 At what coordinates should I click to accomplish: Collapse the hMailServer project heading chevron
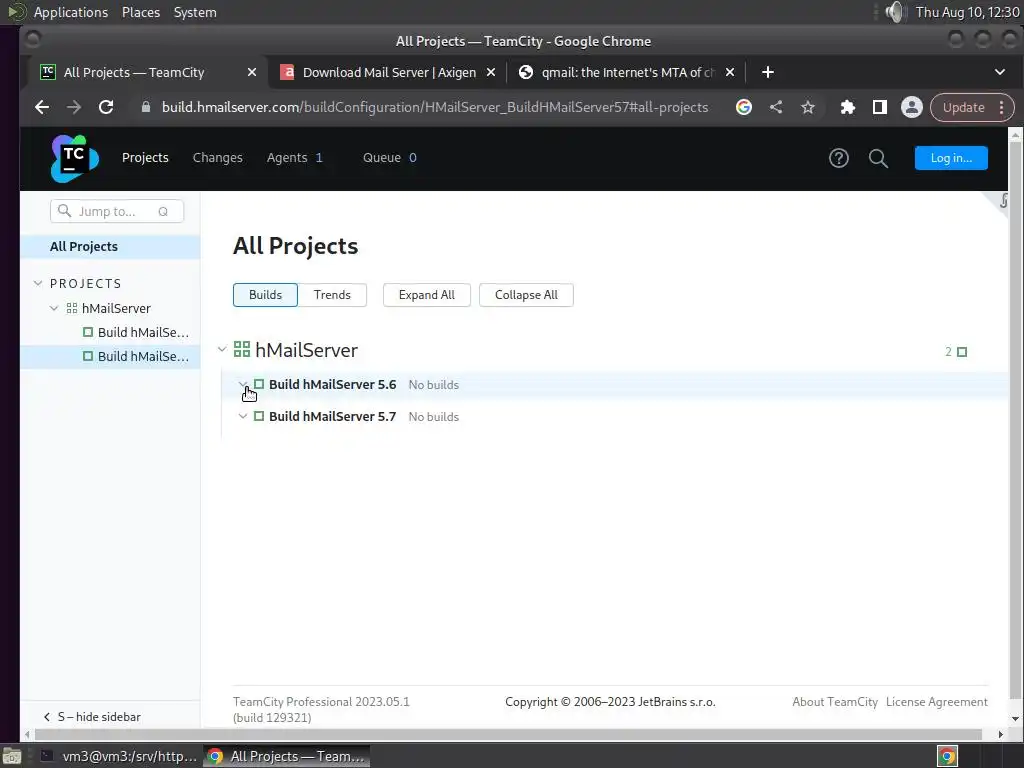[x=222, y=349]
